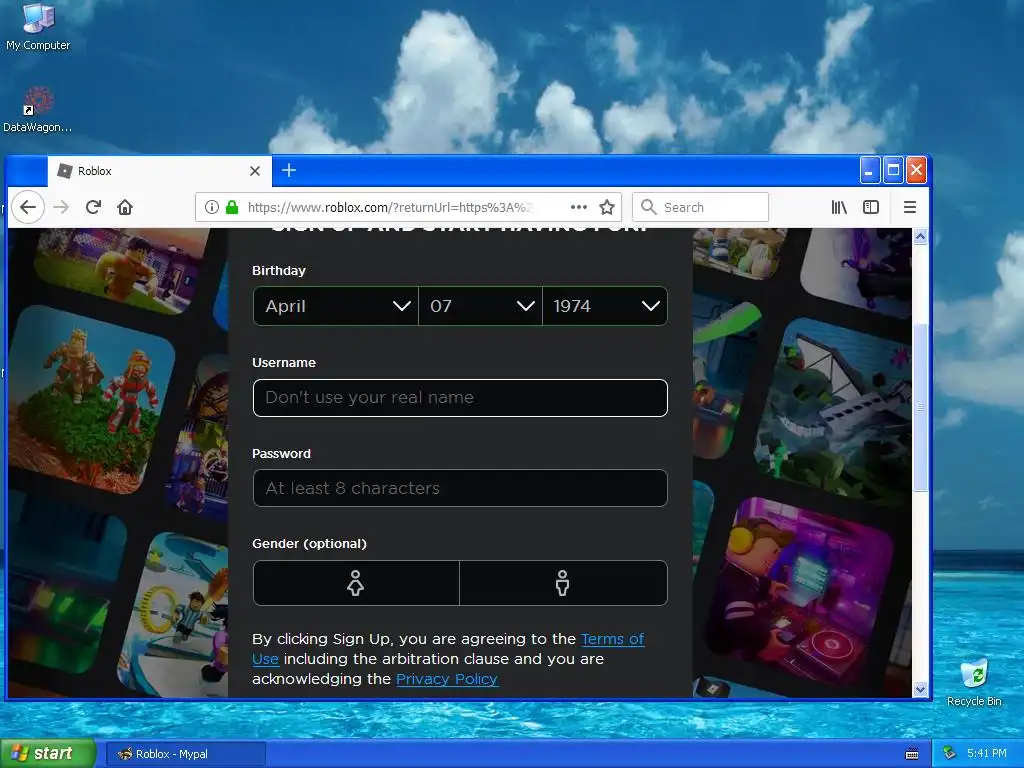Click the keyboard icon in system tray
The height and width of the screenshot is (768, 1024).
click(912, 754)
